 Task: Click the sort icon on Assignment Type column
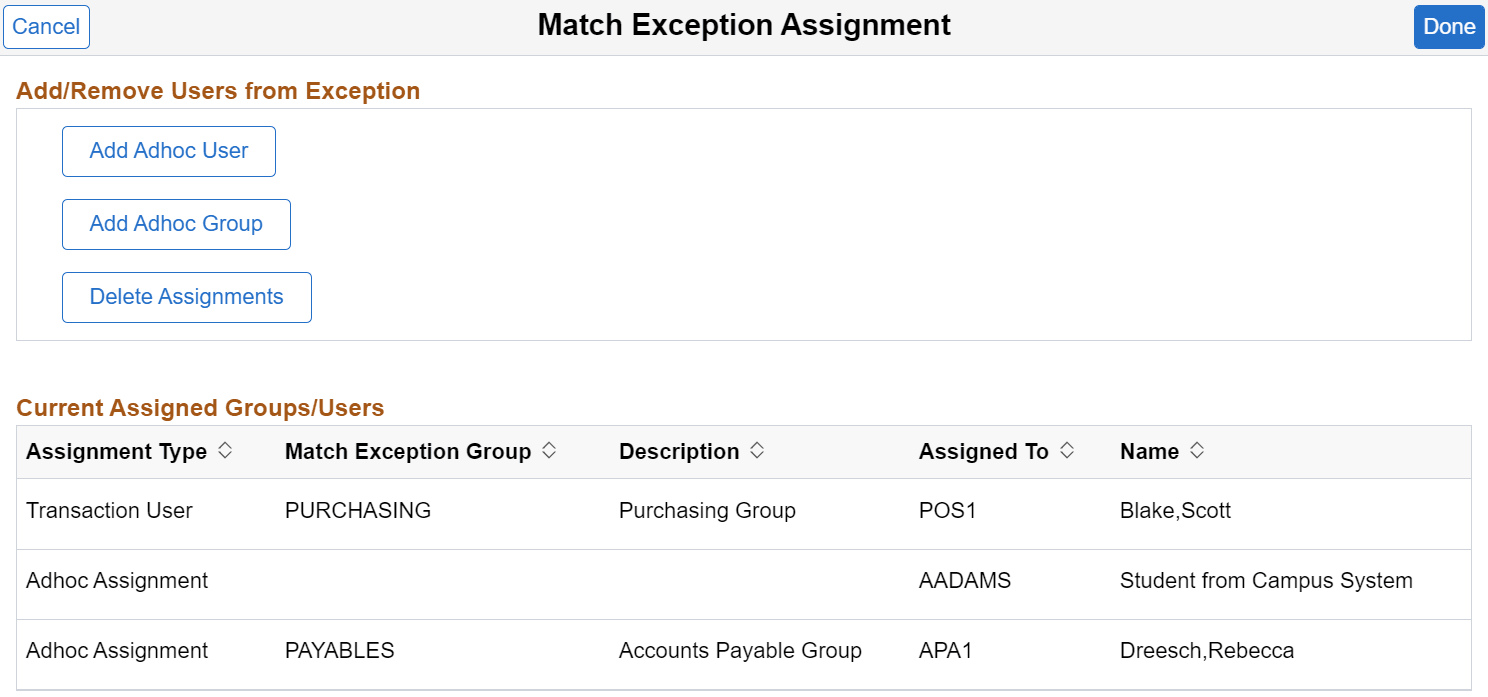coord(226,451)
